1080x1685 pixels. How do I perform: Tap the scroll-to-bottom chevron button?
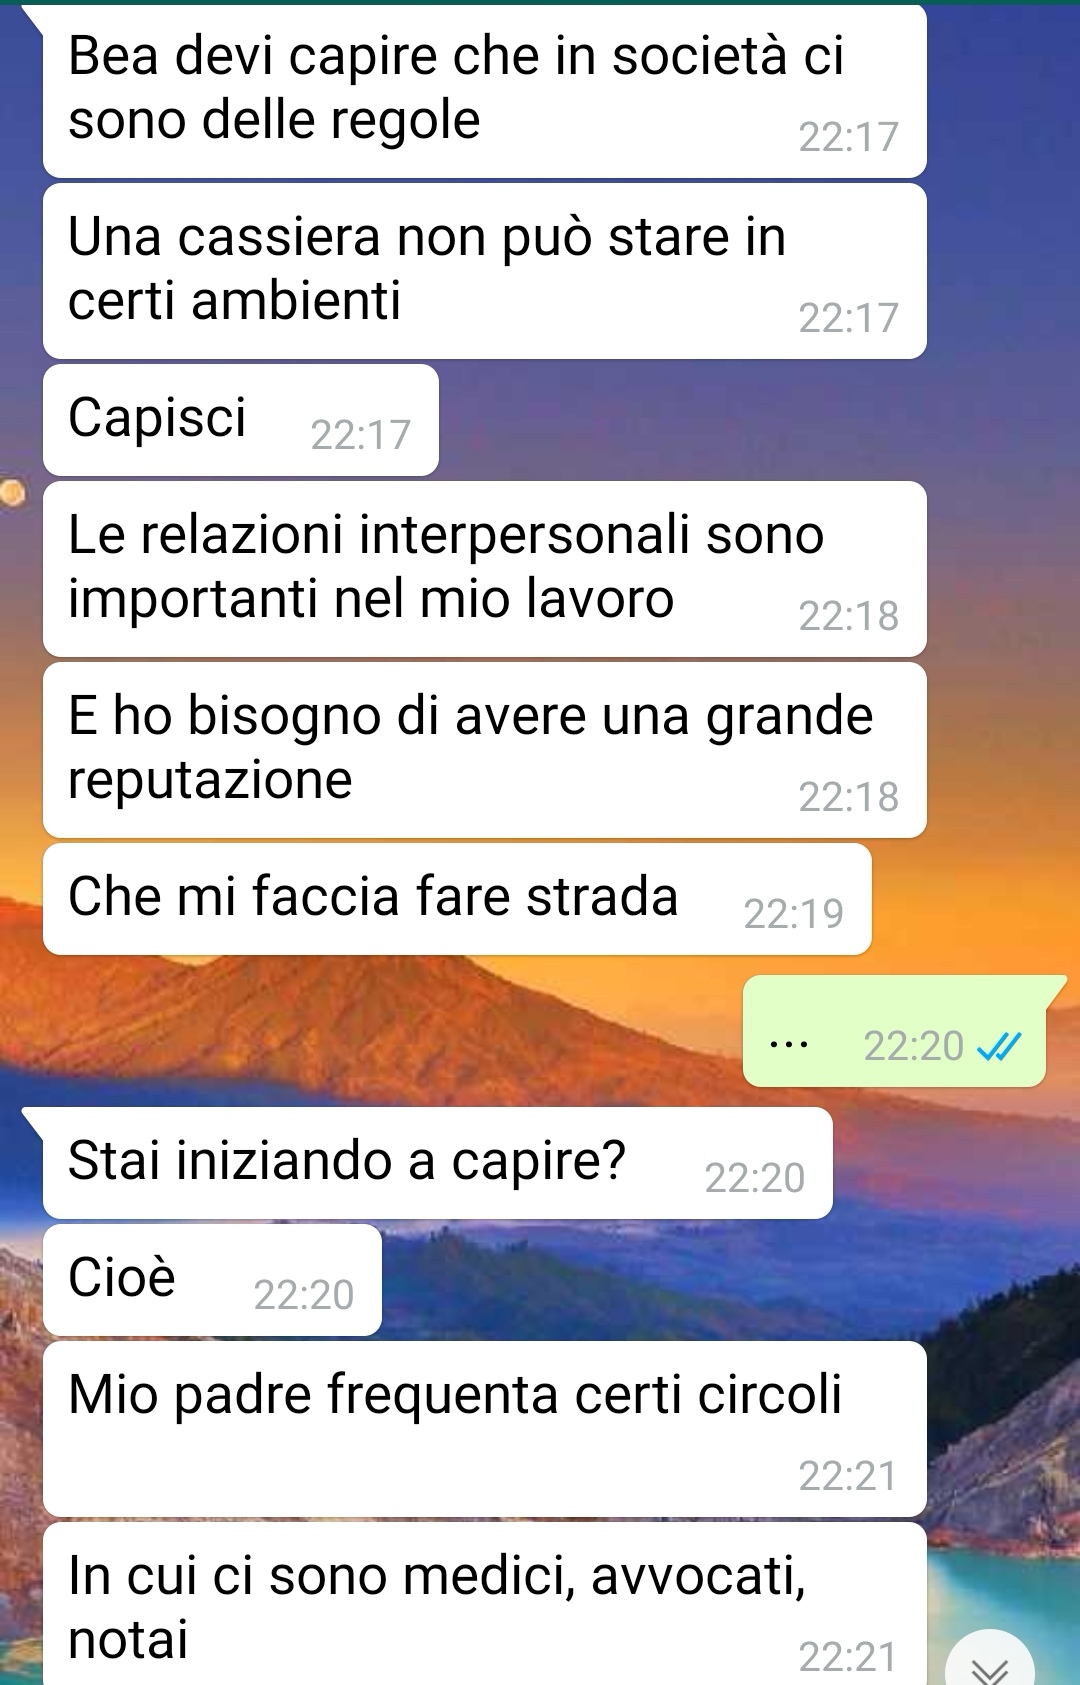click(990, 1662)
